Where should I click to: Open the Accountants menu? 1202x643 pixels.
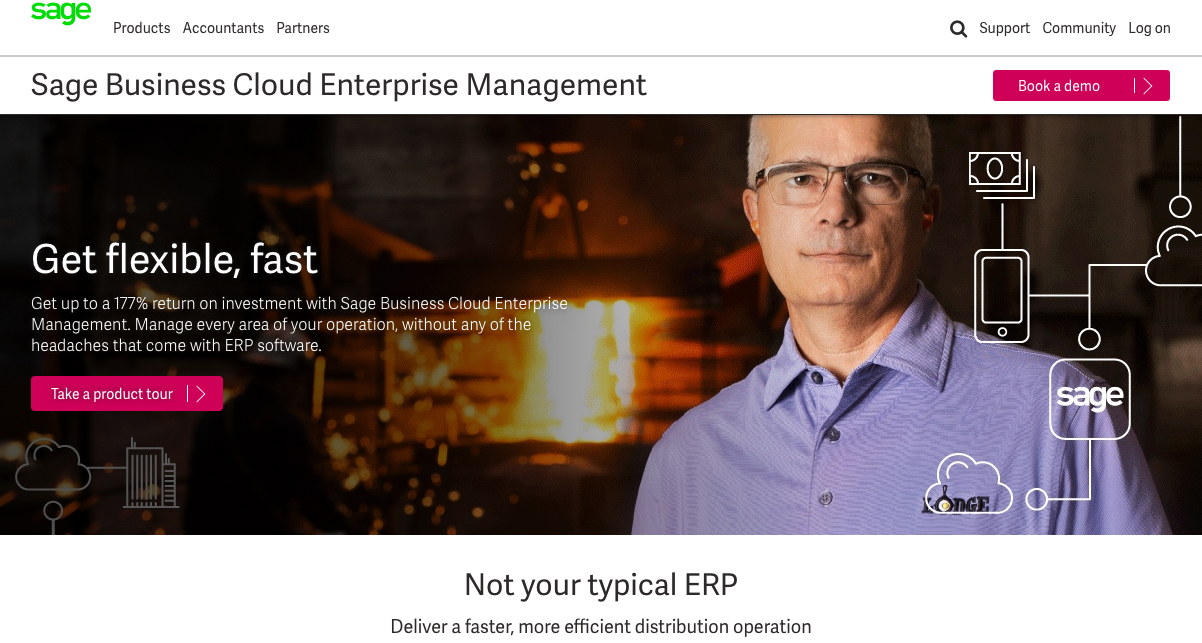pyautogui.click(x=223, y=28)
